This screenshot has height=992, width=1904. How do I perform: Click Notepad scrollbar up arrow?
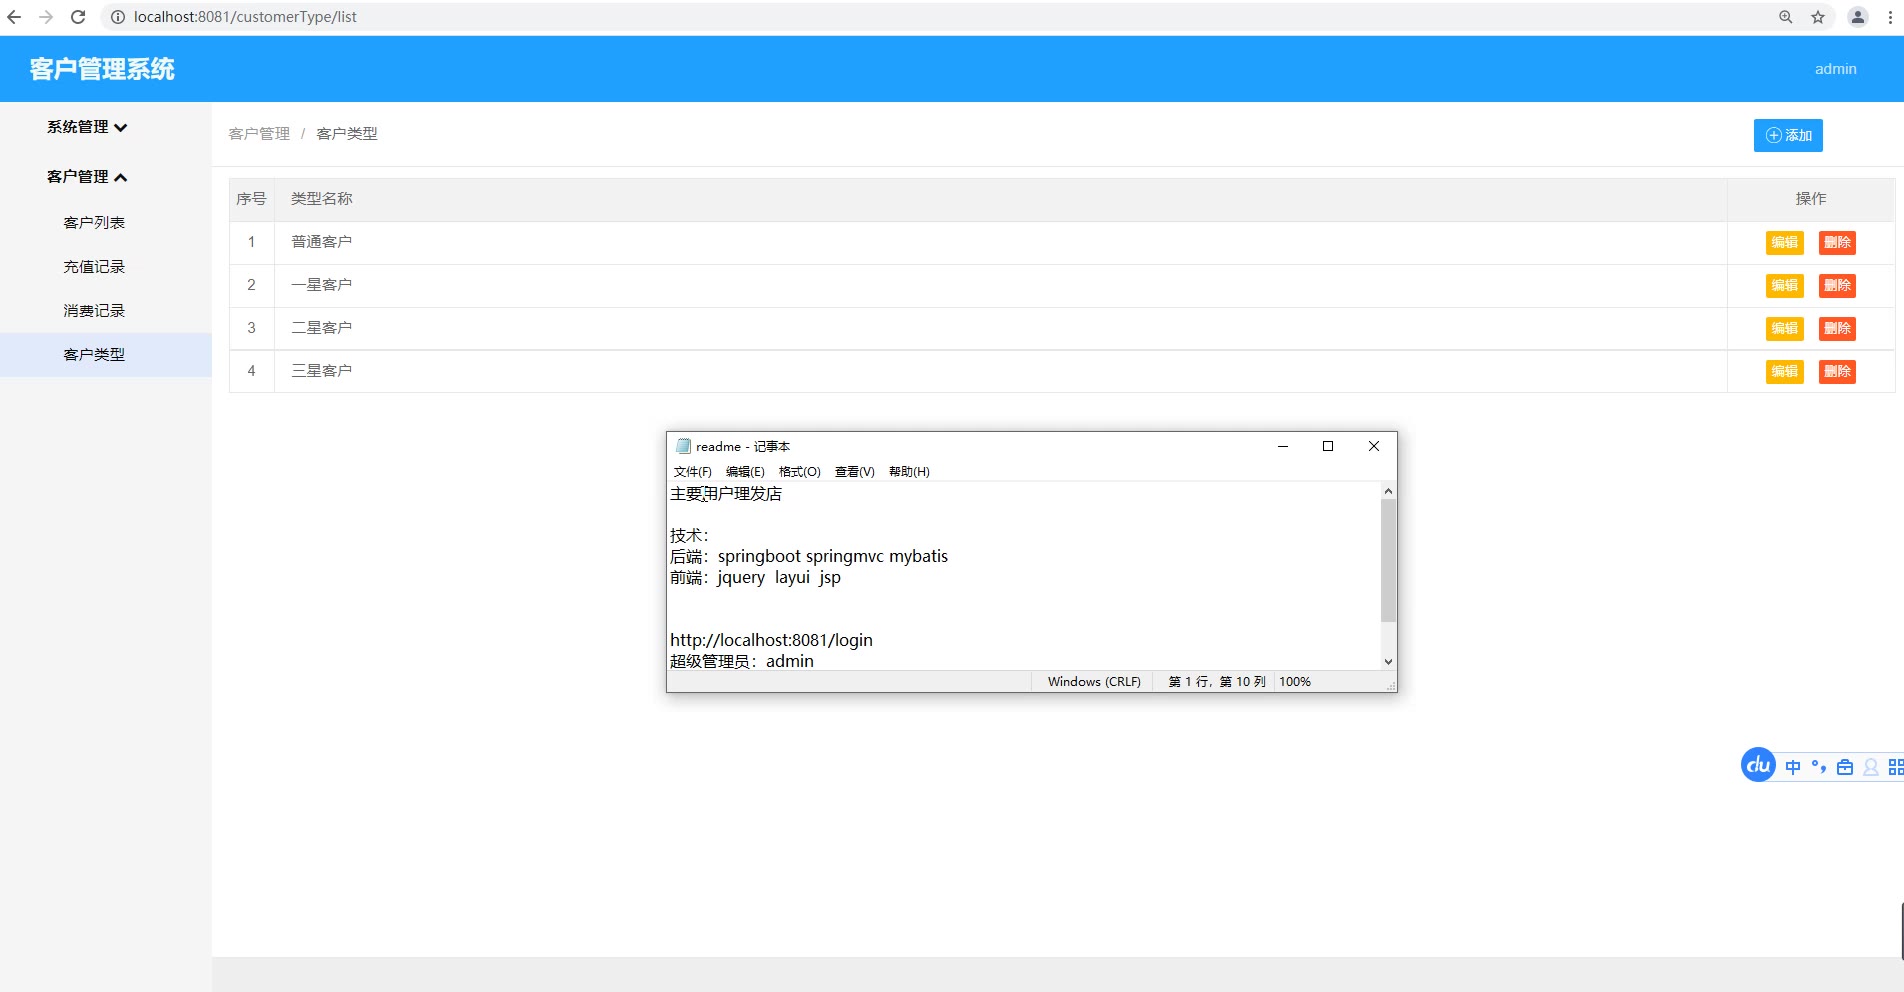click(1388, 491)
